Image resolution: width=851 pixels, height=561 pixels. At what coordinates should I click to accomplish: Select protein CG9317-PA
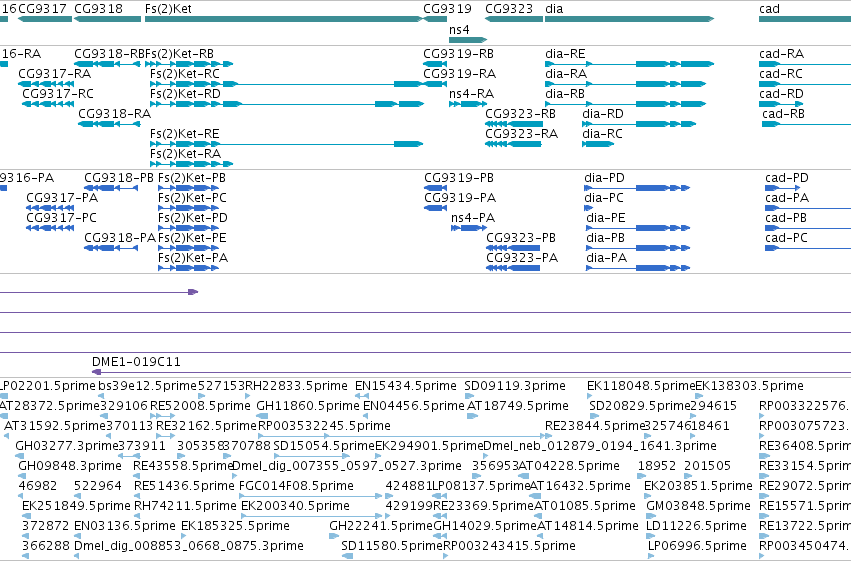pos(62,198)
